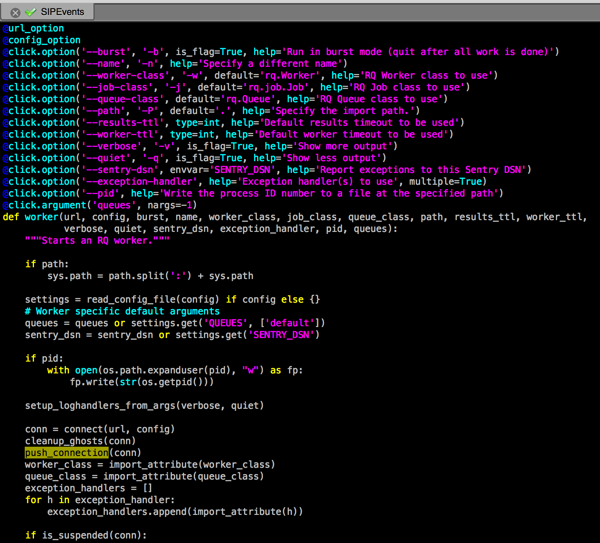The height and width of the screenshot is (543, 600).
Task: Click the '--verbose' option string
Action: pos(112,146)
